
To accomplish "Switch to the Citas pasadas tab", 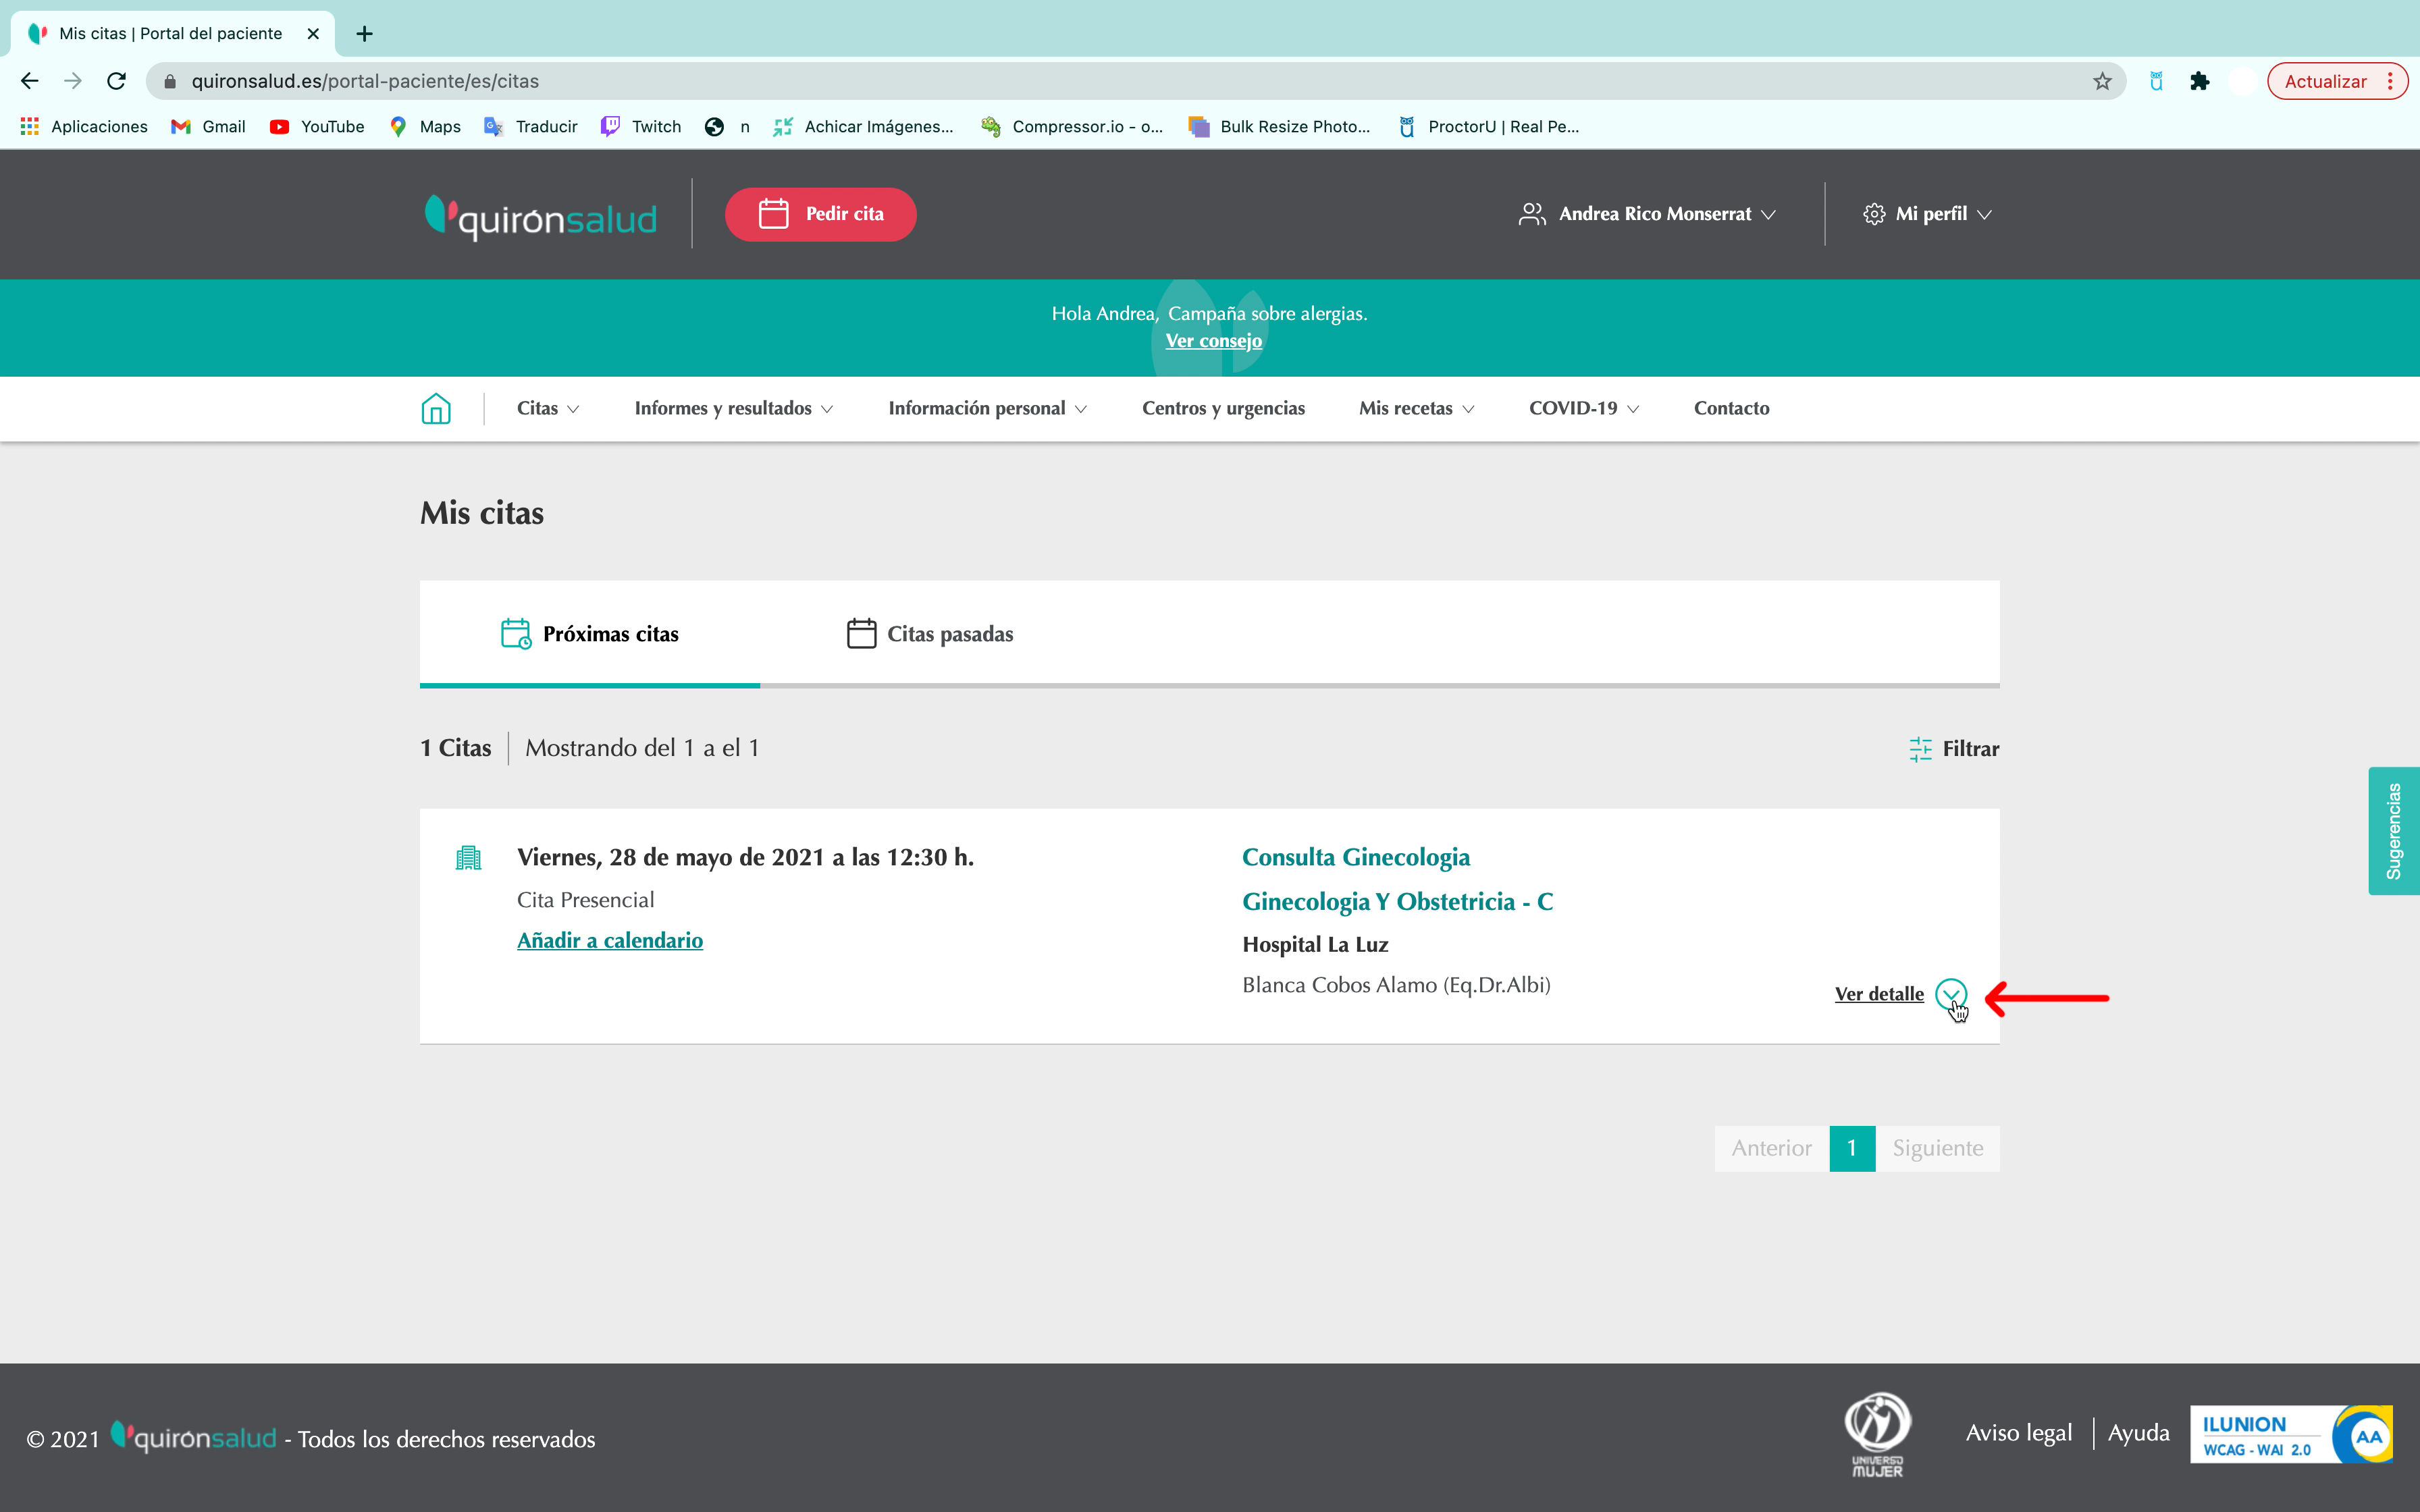I will coord(930,634).
